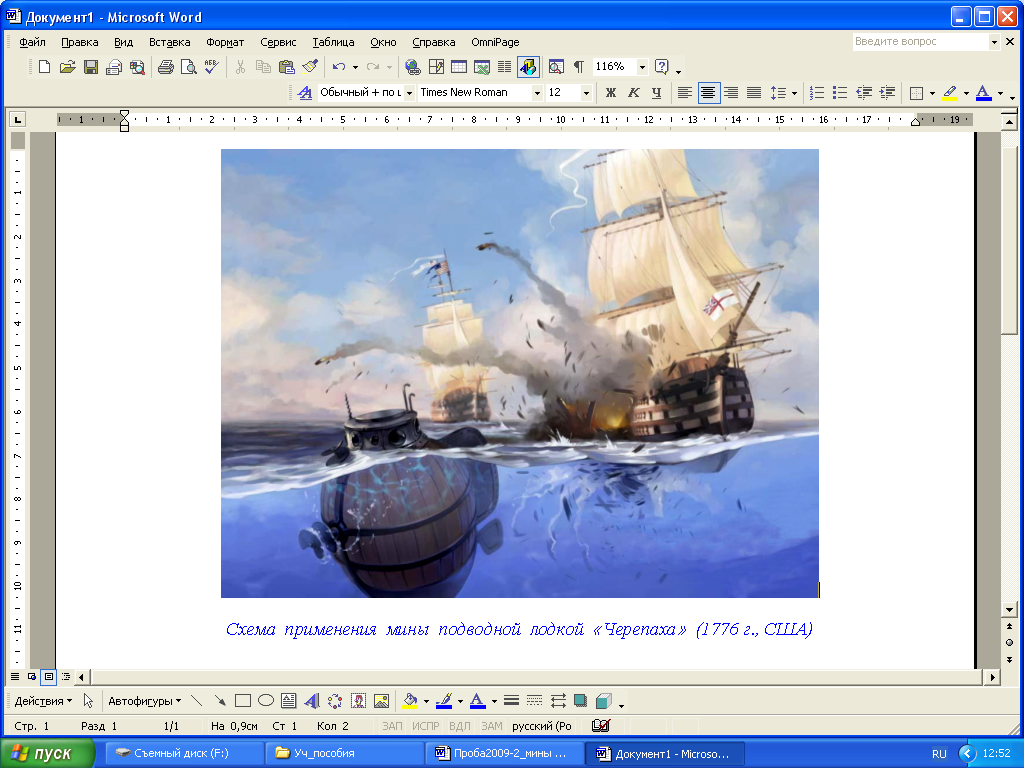Image resolution: width=1024 pixels, height=768 pixels.
Task: Open the Действия drawing menu
Action: coord(43,701)
